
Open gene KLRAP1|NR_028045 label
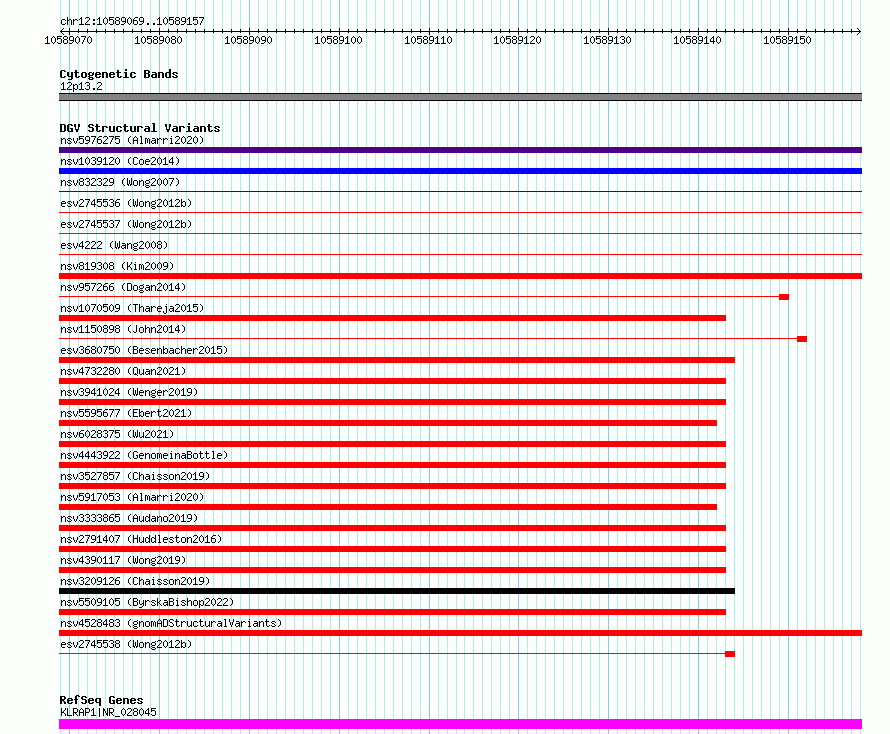point(108,712)
